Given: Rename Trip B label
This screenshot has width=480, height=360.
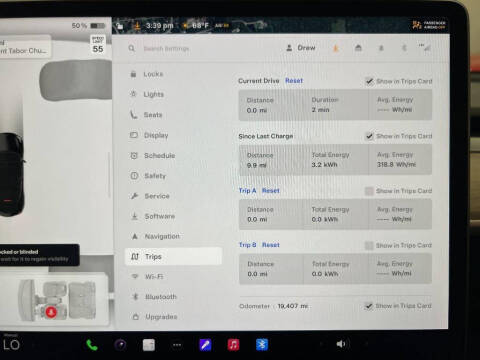Looking at the screenshot, I should click(x=248, y=245).
